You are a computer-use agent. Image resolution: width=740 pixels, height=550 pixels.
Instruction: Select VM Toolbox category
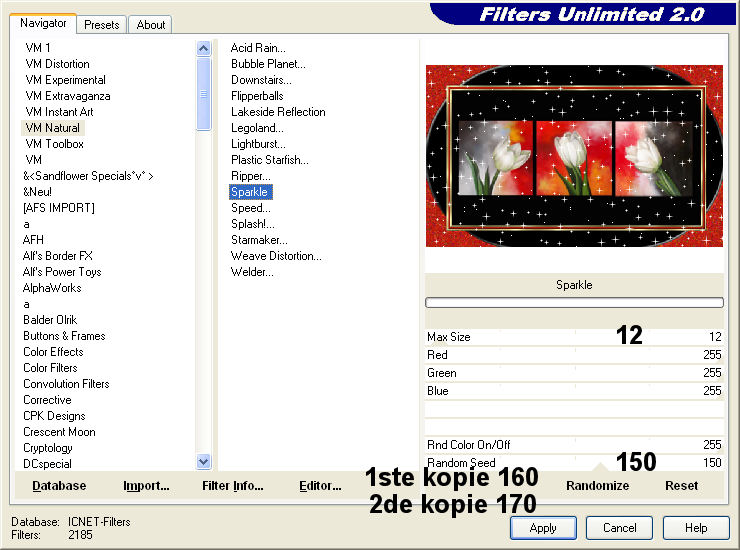coord(55,144)
